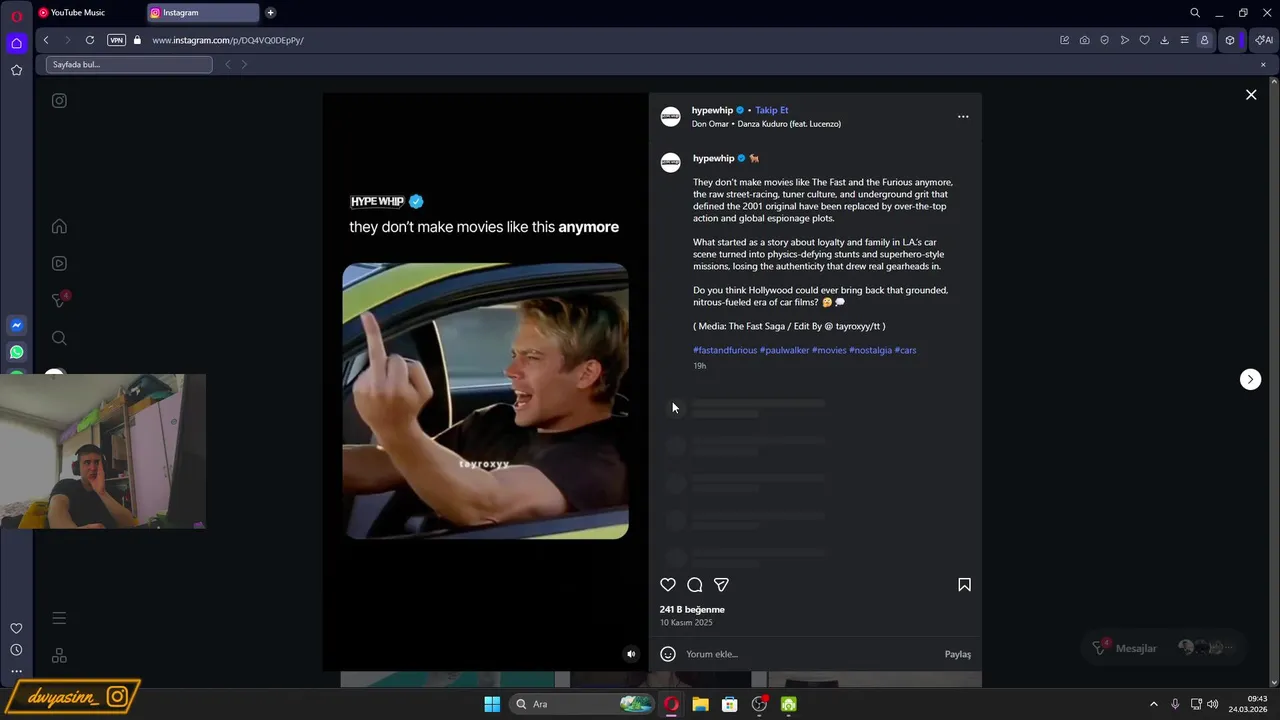This screenshot has width=1280, height=720.
Task: Click the Paylaş post button
Action: coord(958,654)
